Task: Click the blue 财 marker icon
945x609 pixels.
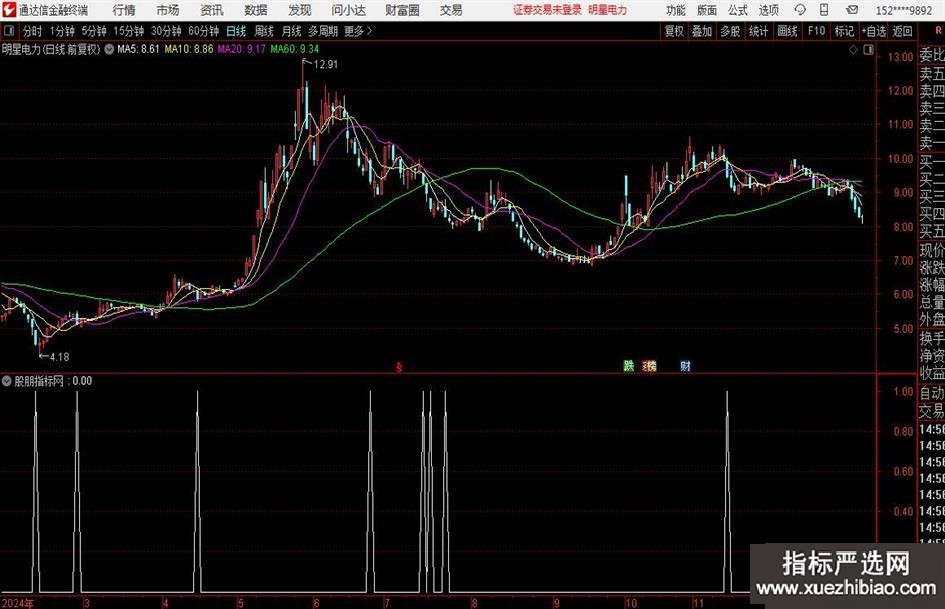Action: 685,365
